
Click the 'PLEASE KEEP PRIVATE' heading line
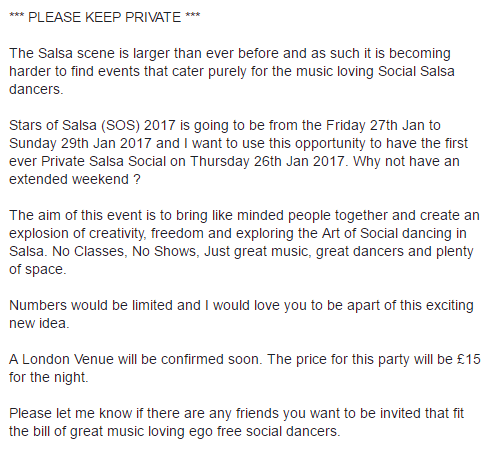coord(104,17)
